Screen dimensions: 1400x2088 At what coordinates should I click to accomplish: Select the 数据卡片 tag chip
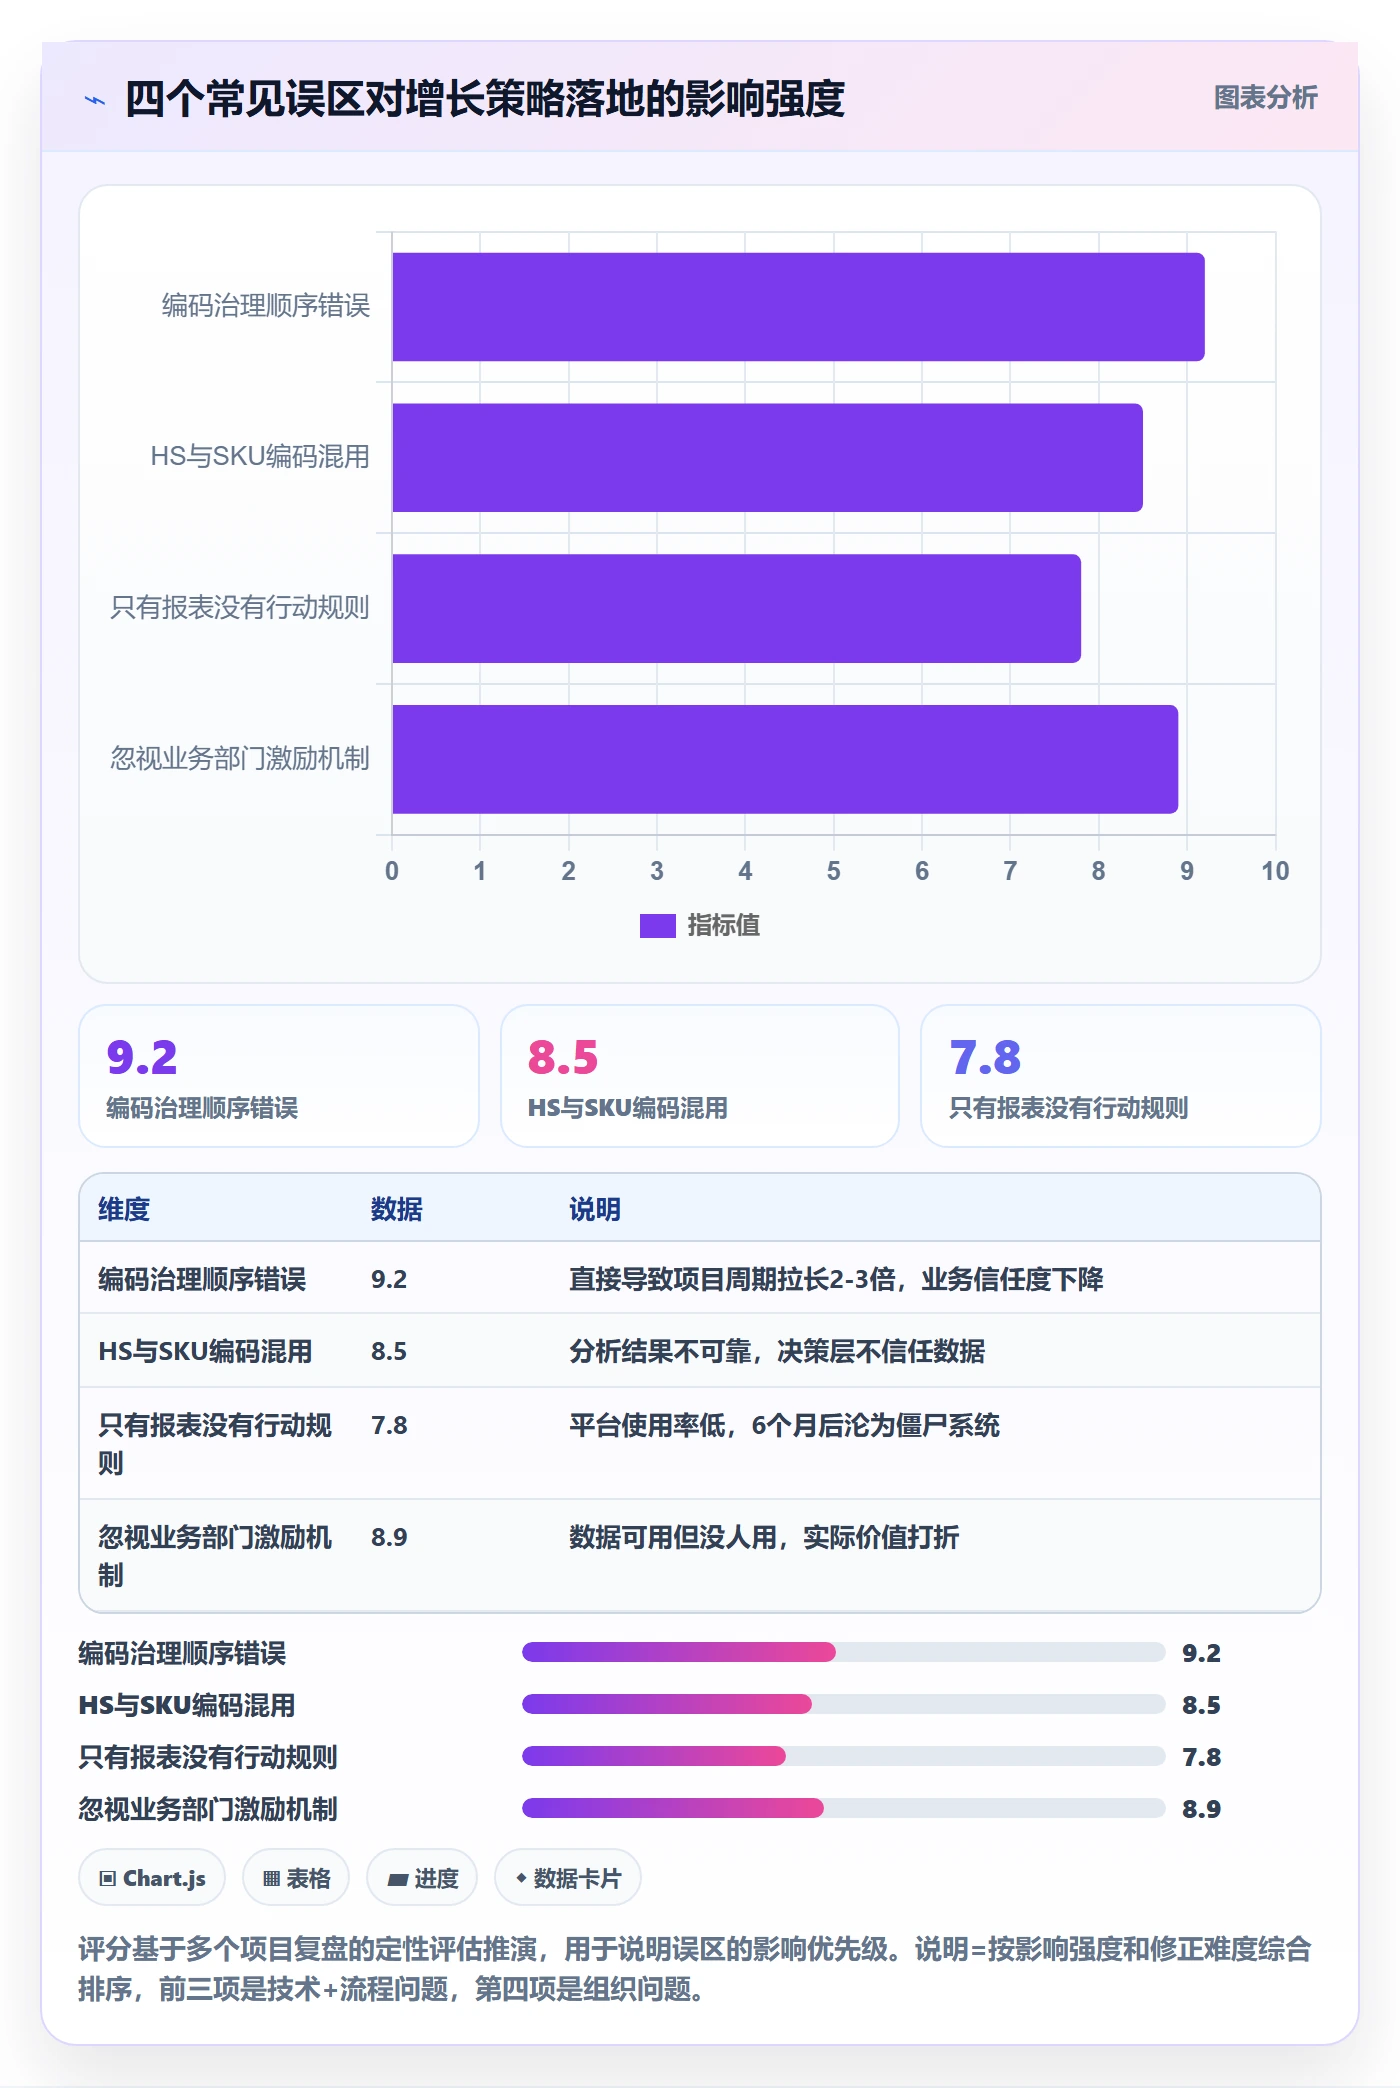(x=568, y=1878)
